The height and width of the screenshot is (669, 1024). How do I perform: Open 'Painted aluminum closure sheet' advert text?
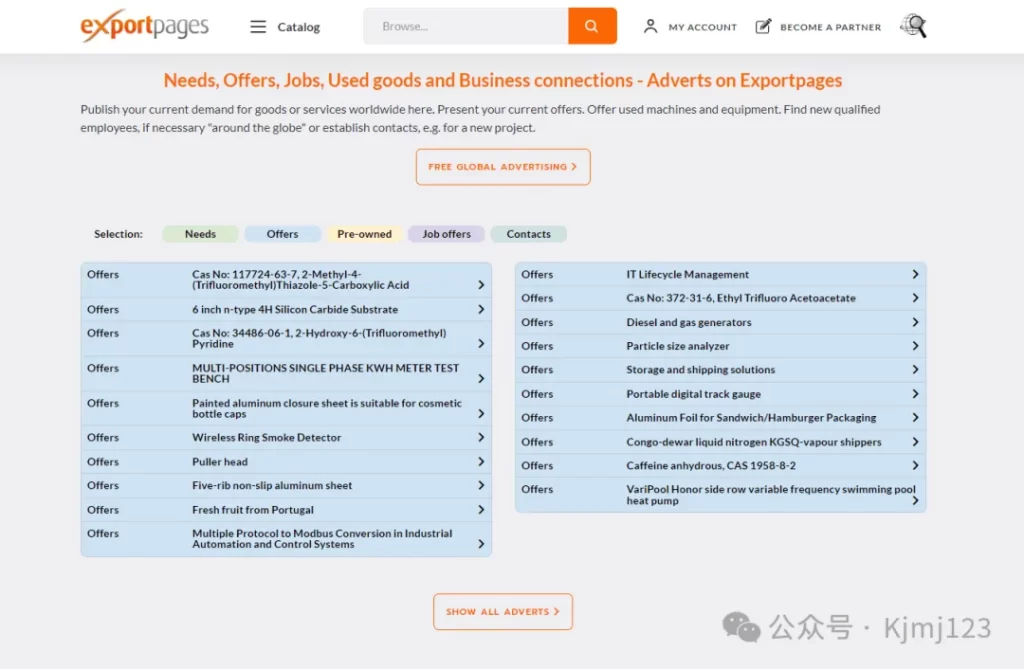click(x=327, y=408)
